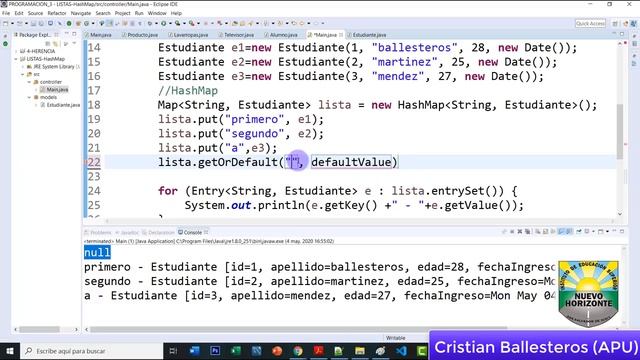Open the Search menu

coord(103,13)
